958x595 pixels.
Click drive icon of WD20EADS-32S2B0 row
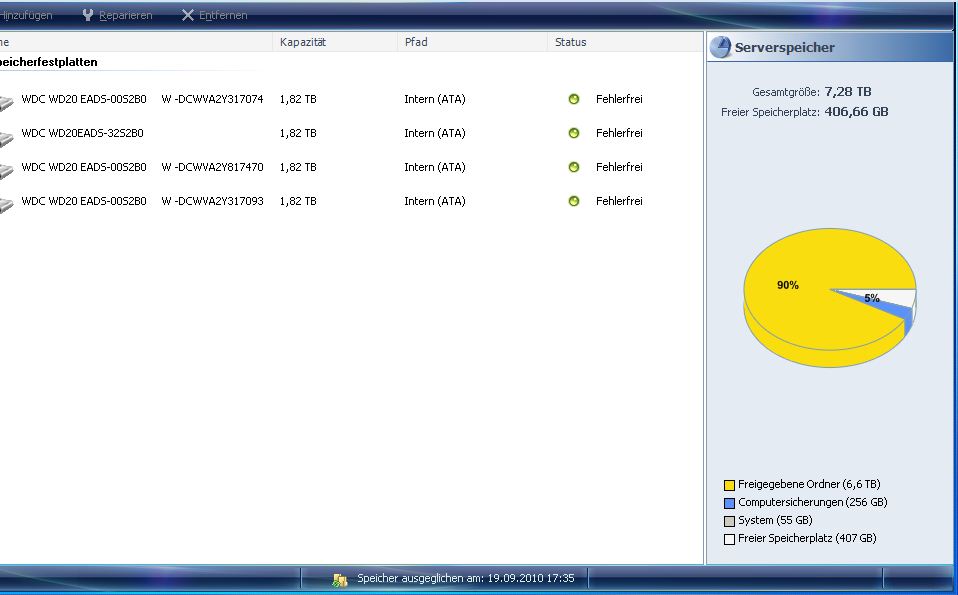[x=5, y=139]
